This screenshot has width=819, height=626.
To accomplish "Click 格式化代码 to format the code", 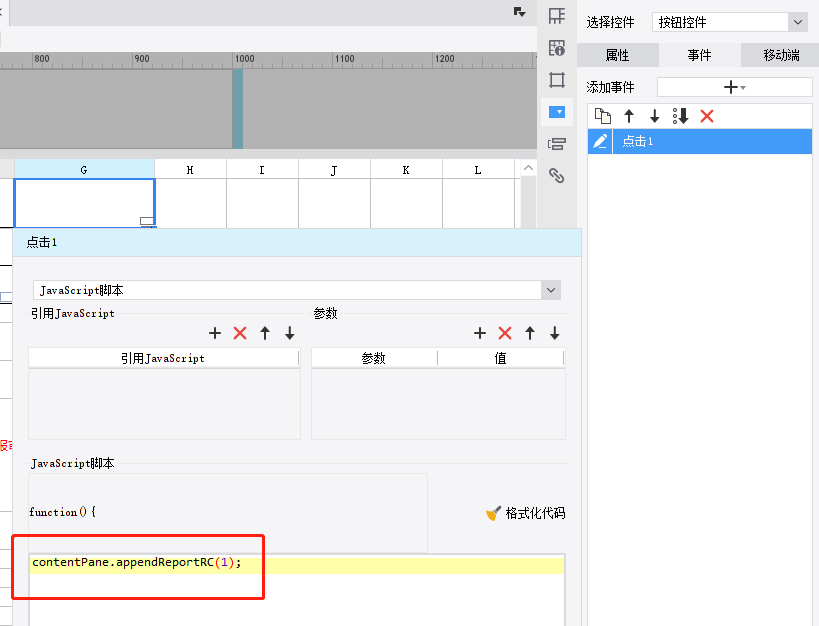I will pos(525,513).
